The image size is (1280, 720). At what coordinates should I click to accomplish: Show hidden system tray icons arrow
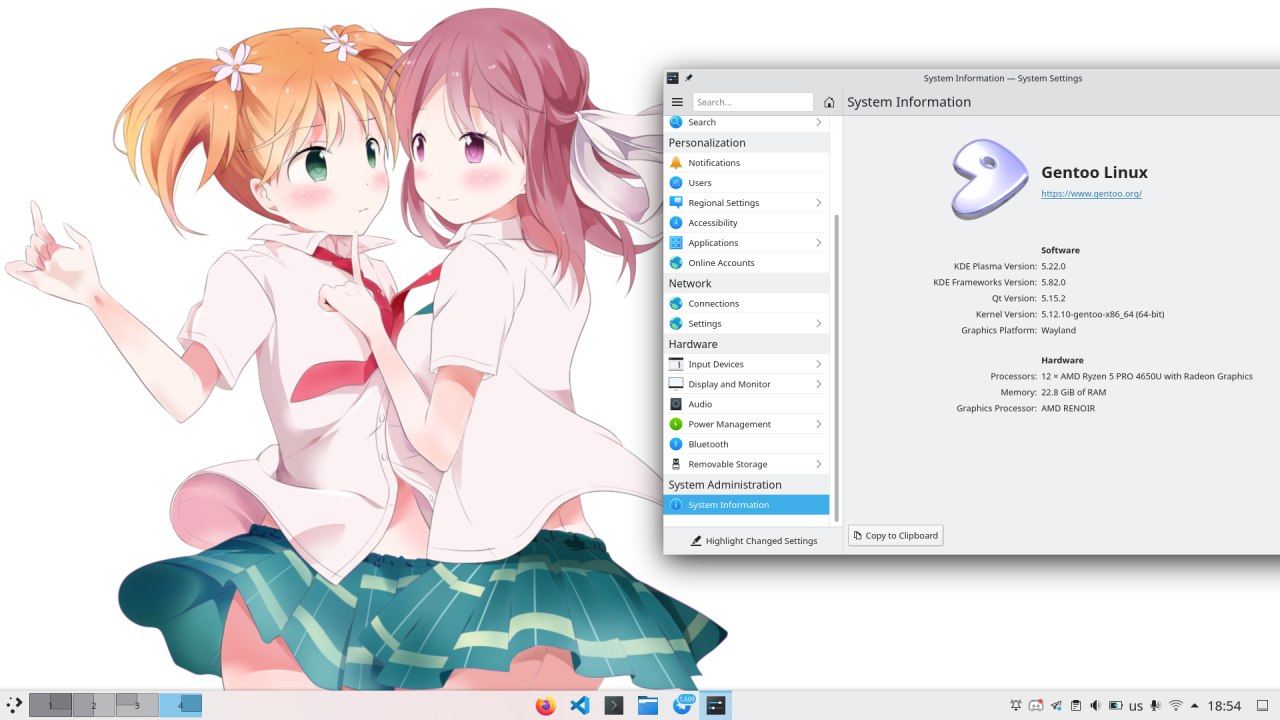pos(1194,706)
